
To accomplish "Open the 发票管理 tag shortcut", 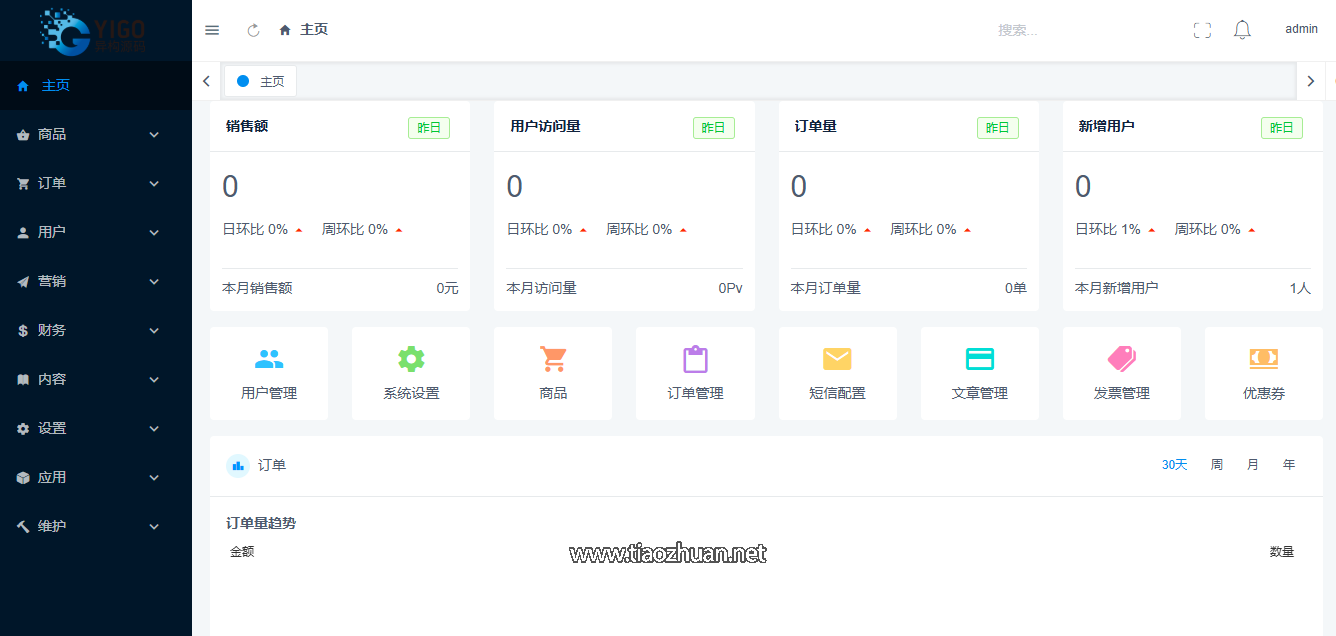I will coord(1121,373).
